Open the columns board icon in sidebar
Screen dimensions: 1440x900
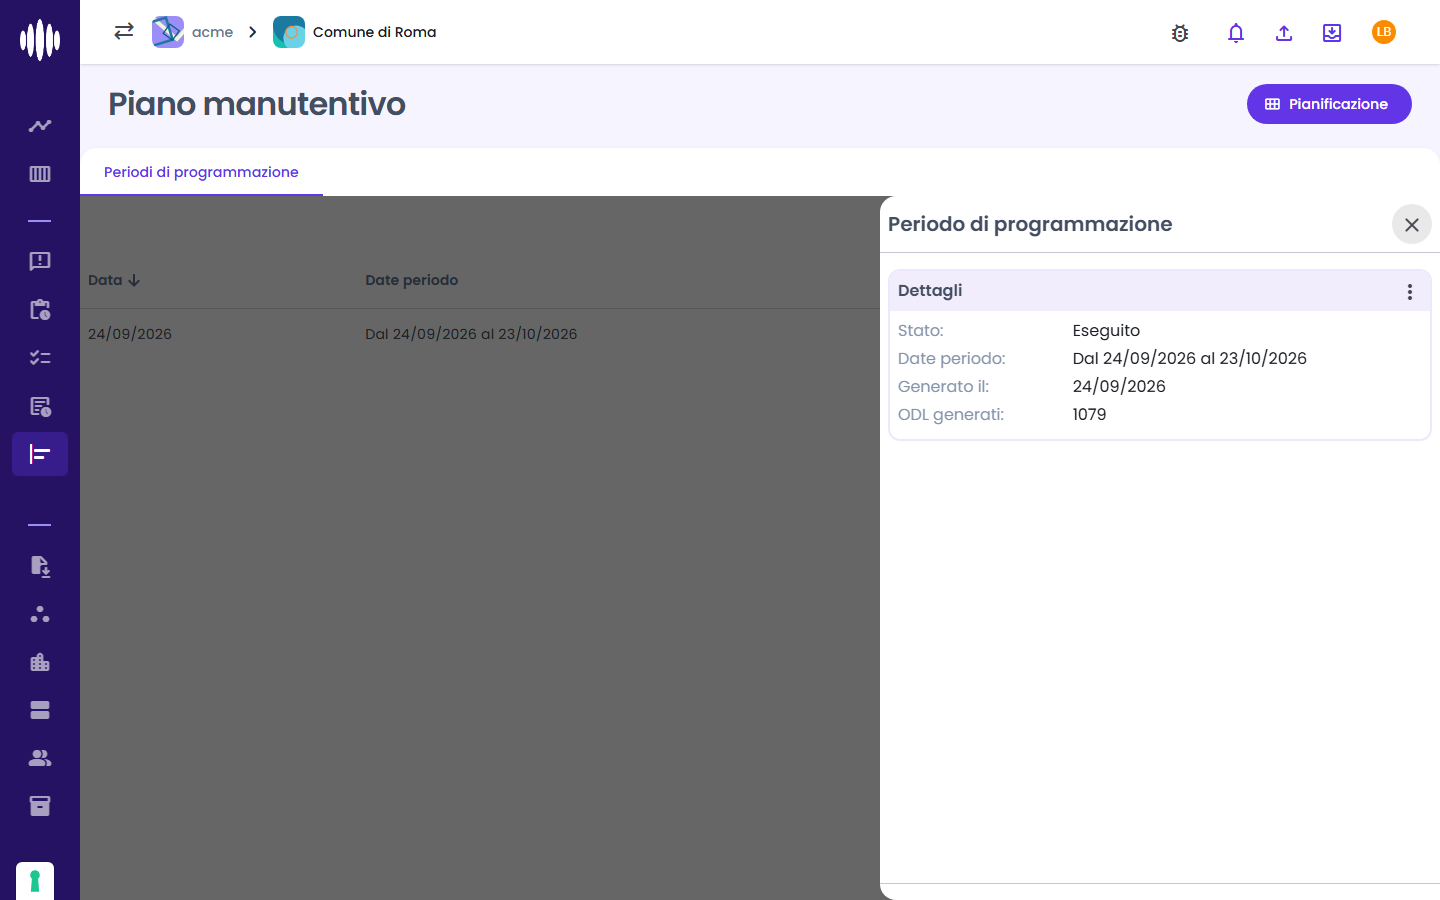pos(40,174)
